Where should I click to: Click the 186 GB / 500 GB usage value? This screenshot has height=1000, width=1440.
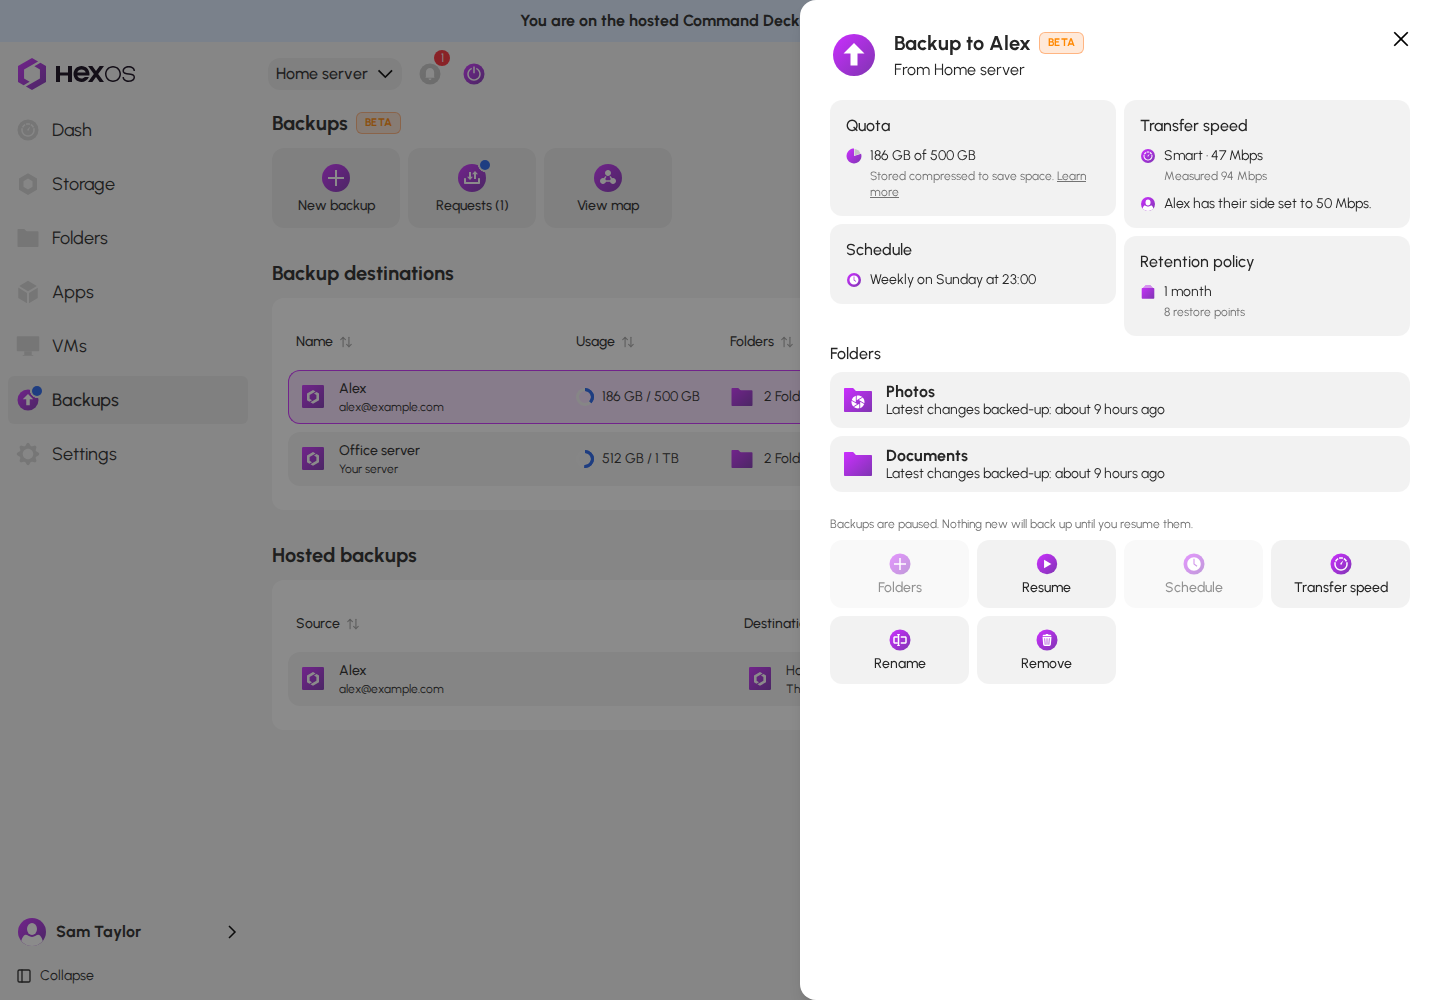(x=651, y=397)
